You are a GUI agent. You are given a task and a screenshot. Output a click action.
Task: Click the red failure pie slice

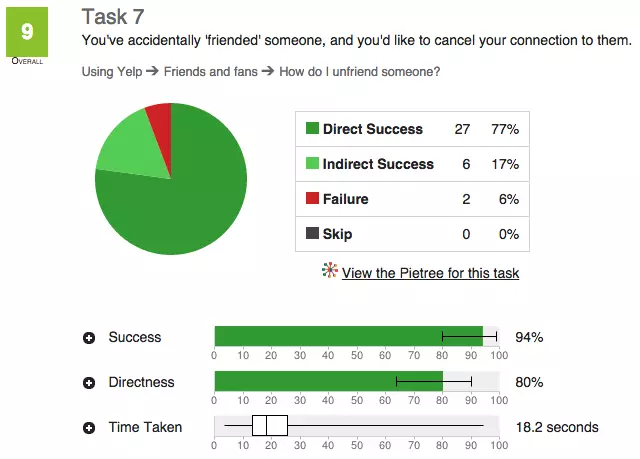pos(160,117)
